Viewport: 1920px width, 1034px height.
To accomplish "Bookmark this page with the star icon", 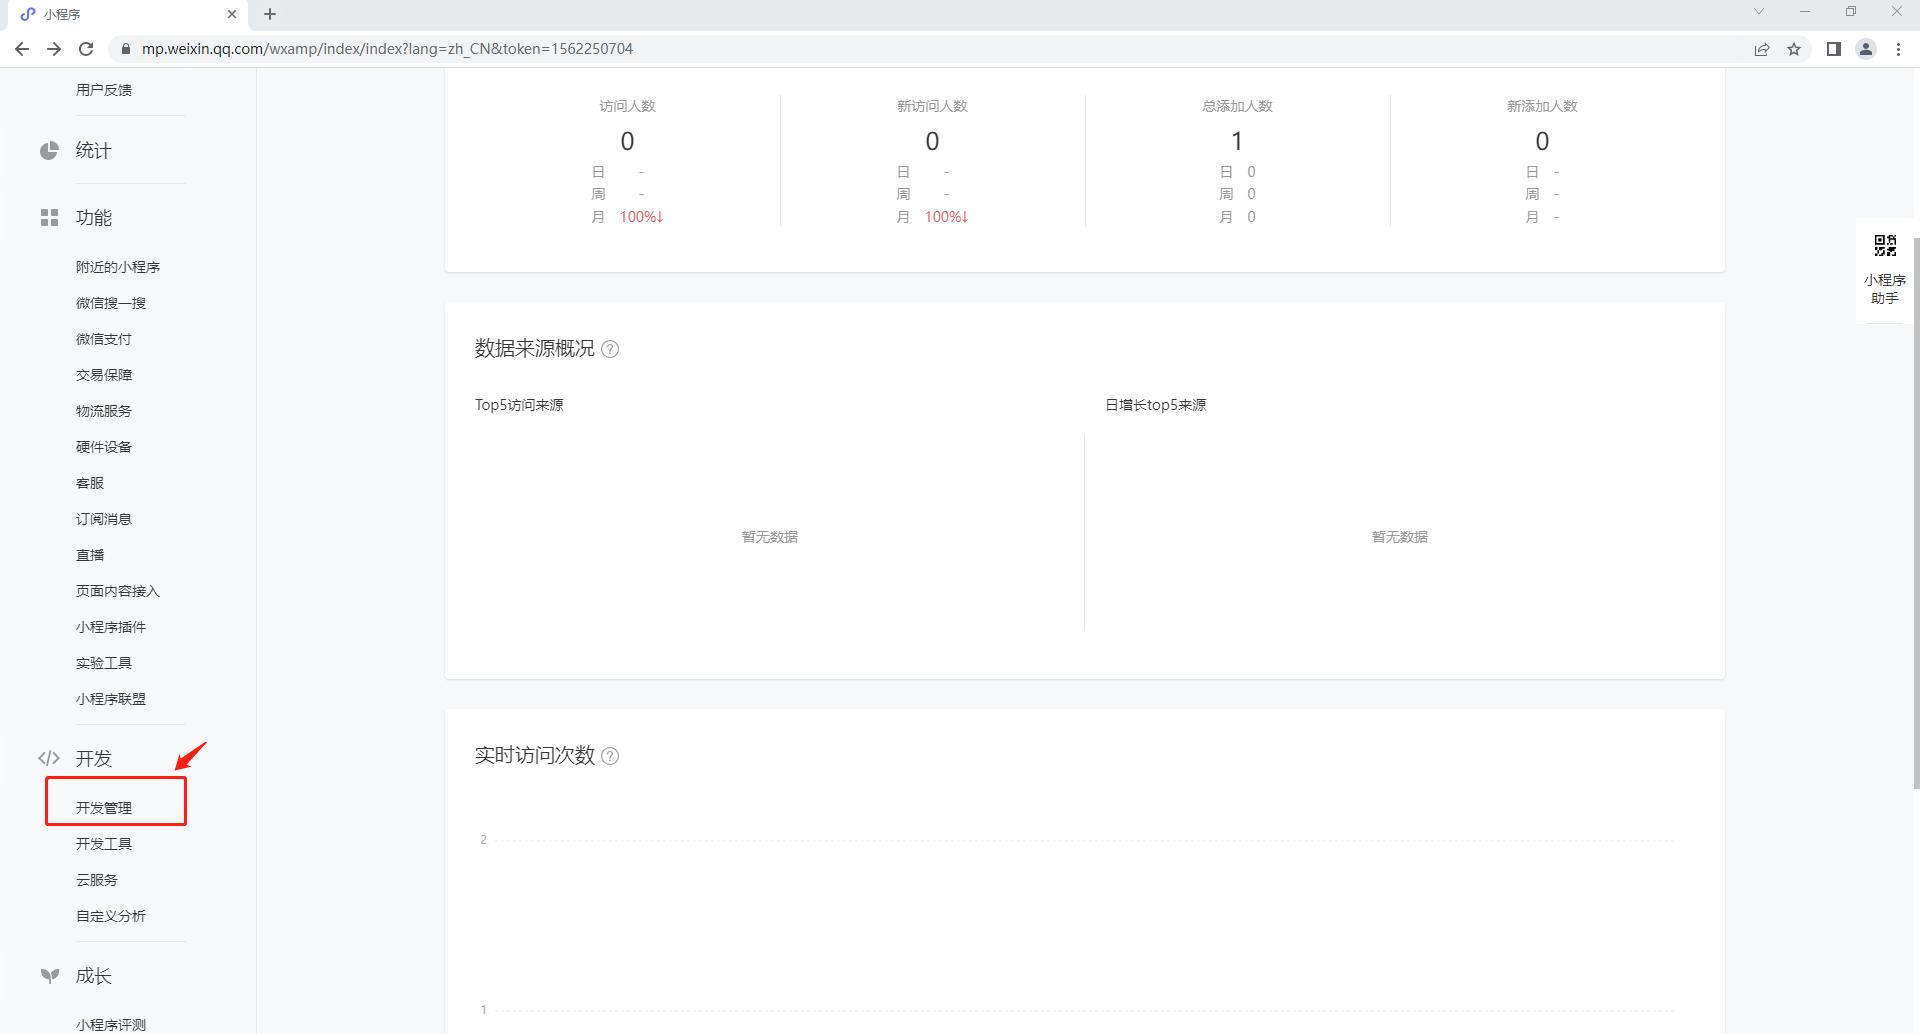I will click(1794, 49).
